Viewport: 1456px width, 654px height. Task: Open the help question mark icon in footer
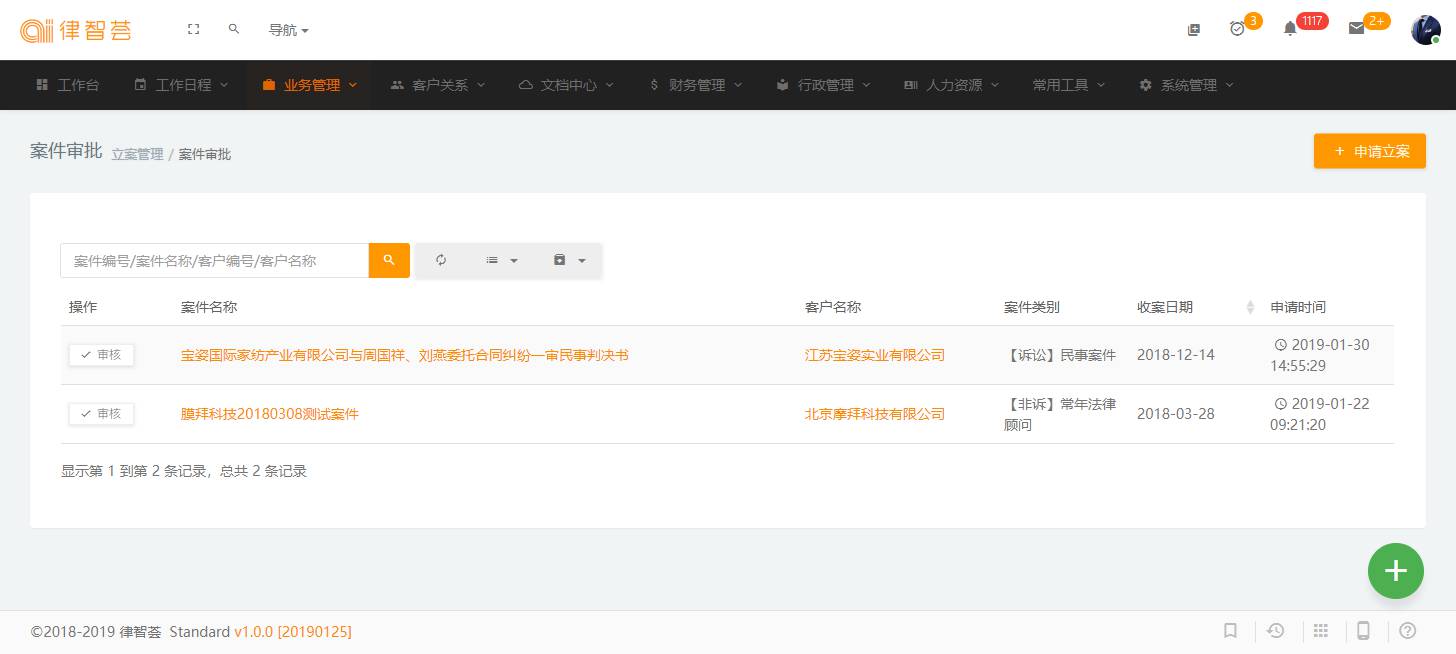tap(1407, 631)
